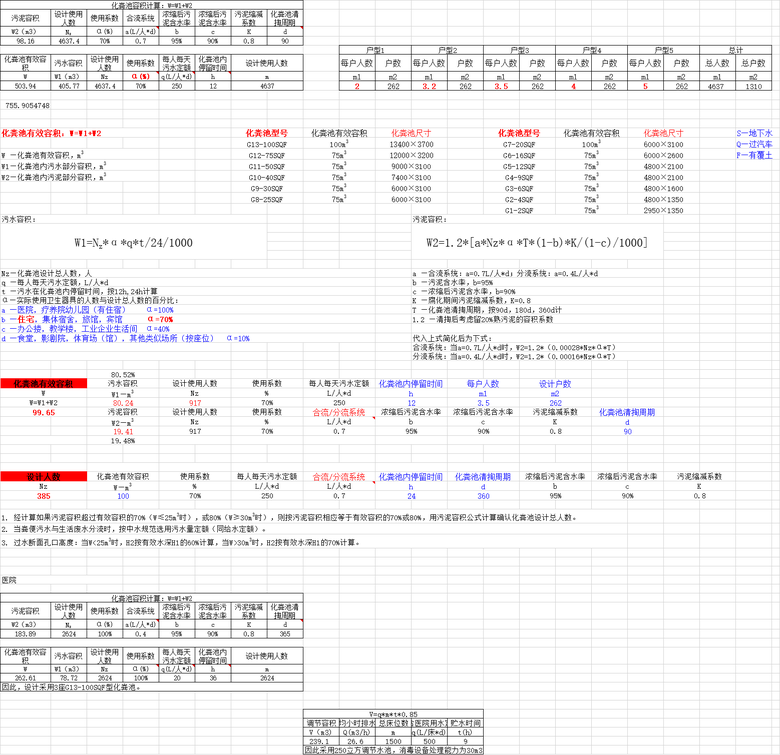This screenshot has width=780, height=755.
Task: Select the blue S—地下水 legend text
Action: coord(755,132)
